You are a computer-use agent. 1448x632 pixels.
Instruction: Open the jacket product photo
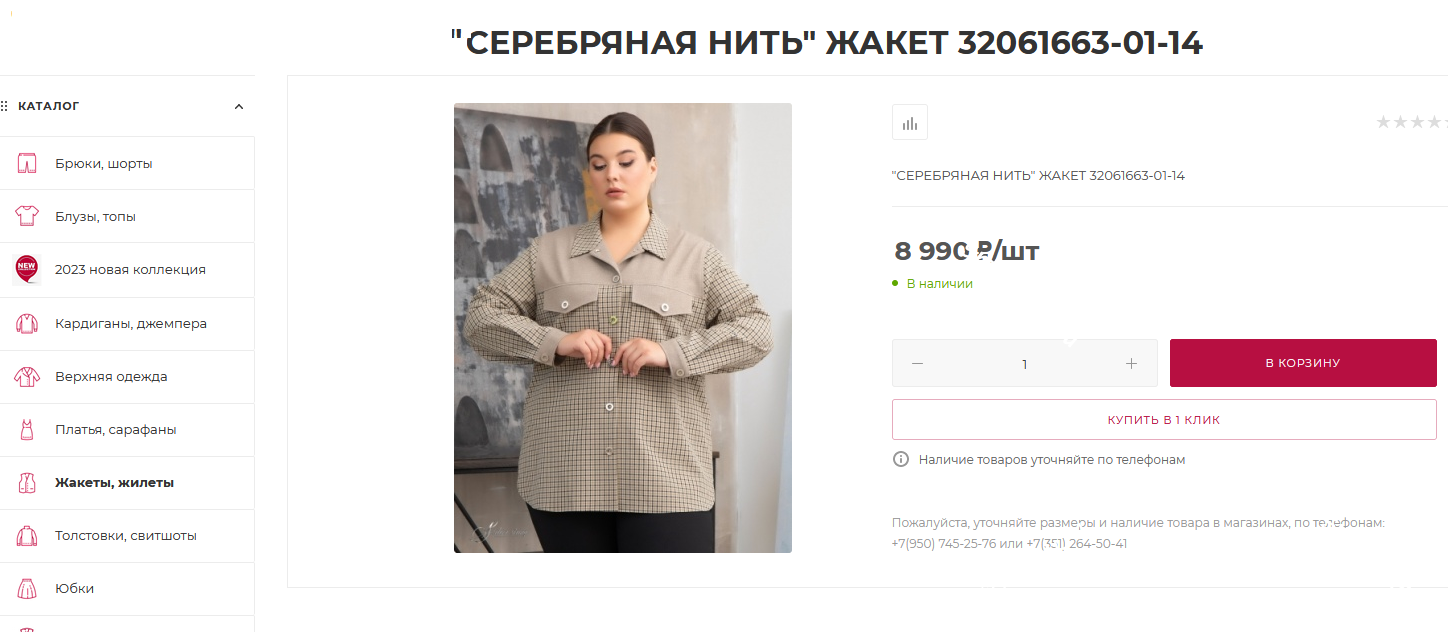coord(623,328)
